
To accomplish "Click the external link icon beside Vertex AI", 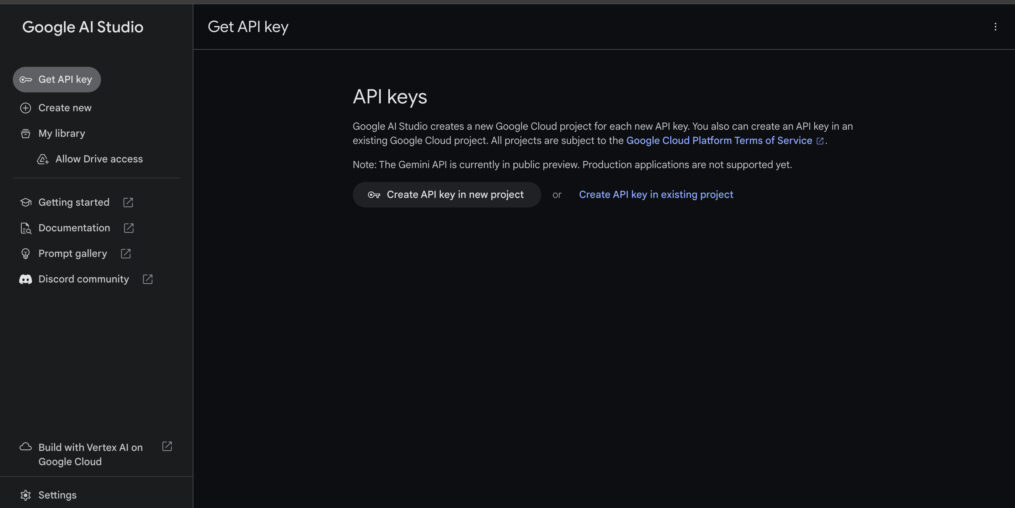I will coord(167,447).
